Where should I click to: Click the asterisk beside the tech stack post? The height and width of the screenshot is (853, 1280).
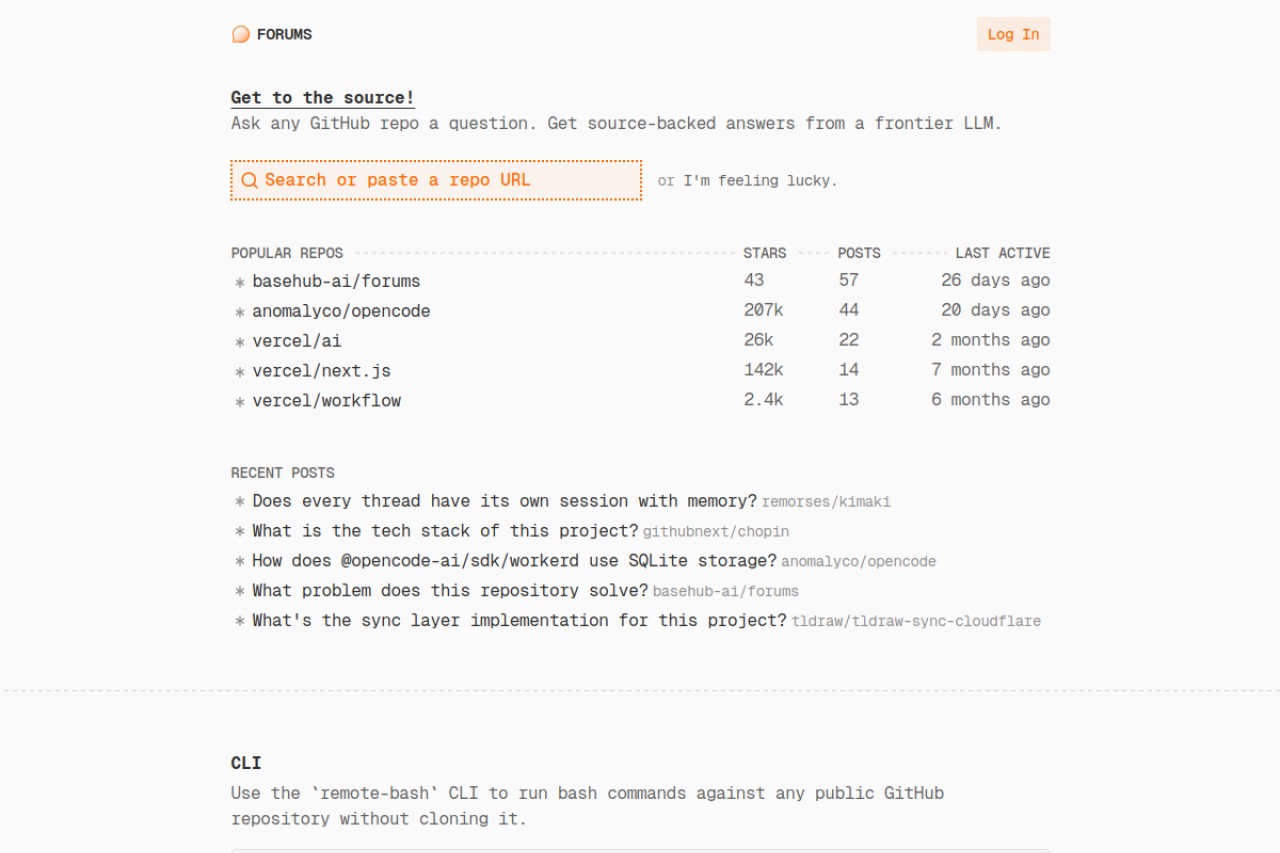(239, 532)
